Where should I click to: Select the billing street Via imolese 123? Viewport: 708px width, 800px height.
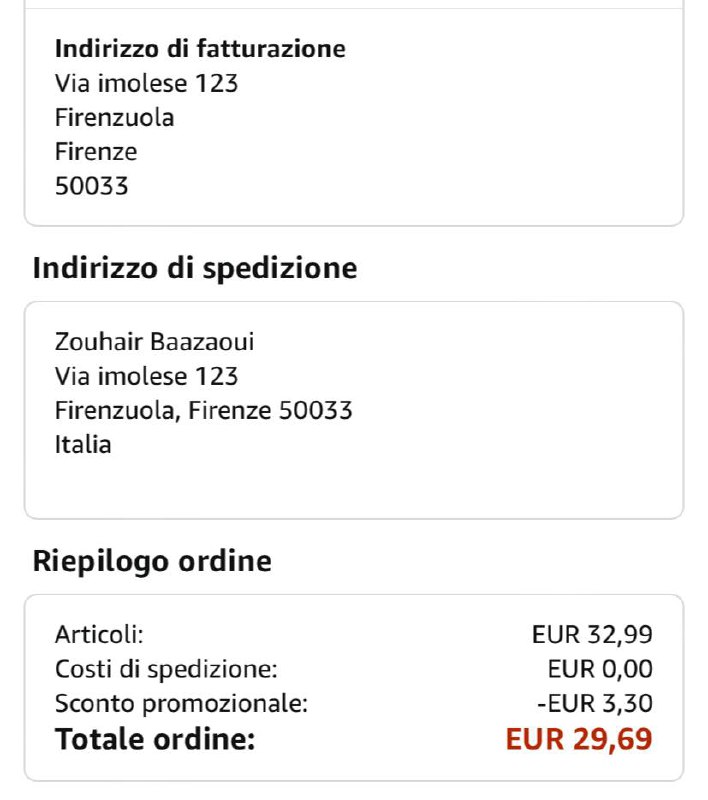pos(146,83)
